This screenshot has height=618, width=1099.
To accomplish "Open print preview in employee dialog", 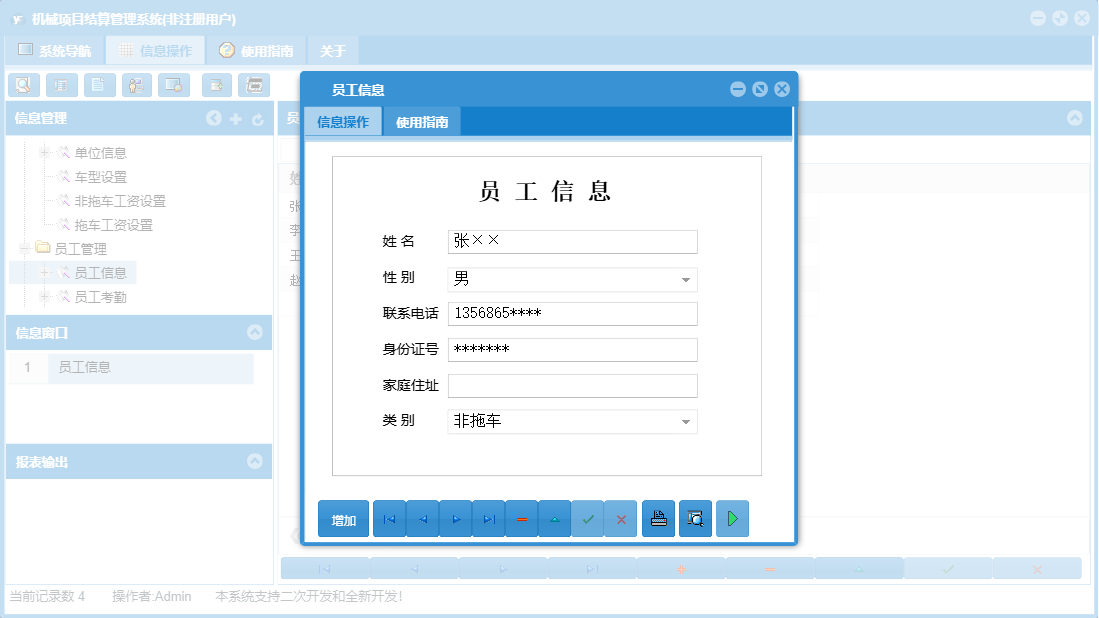I will [x=694, y=518].
